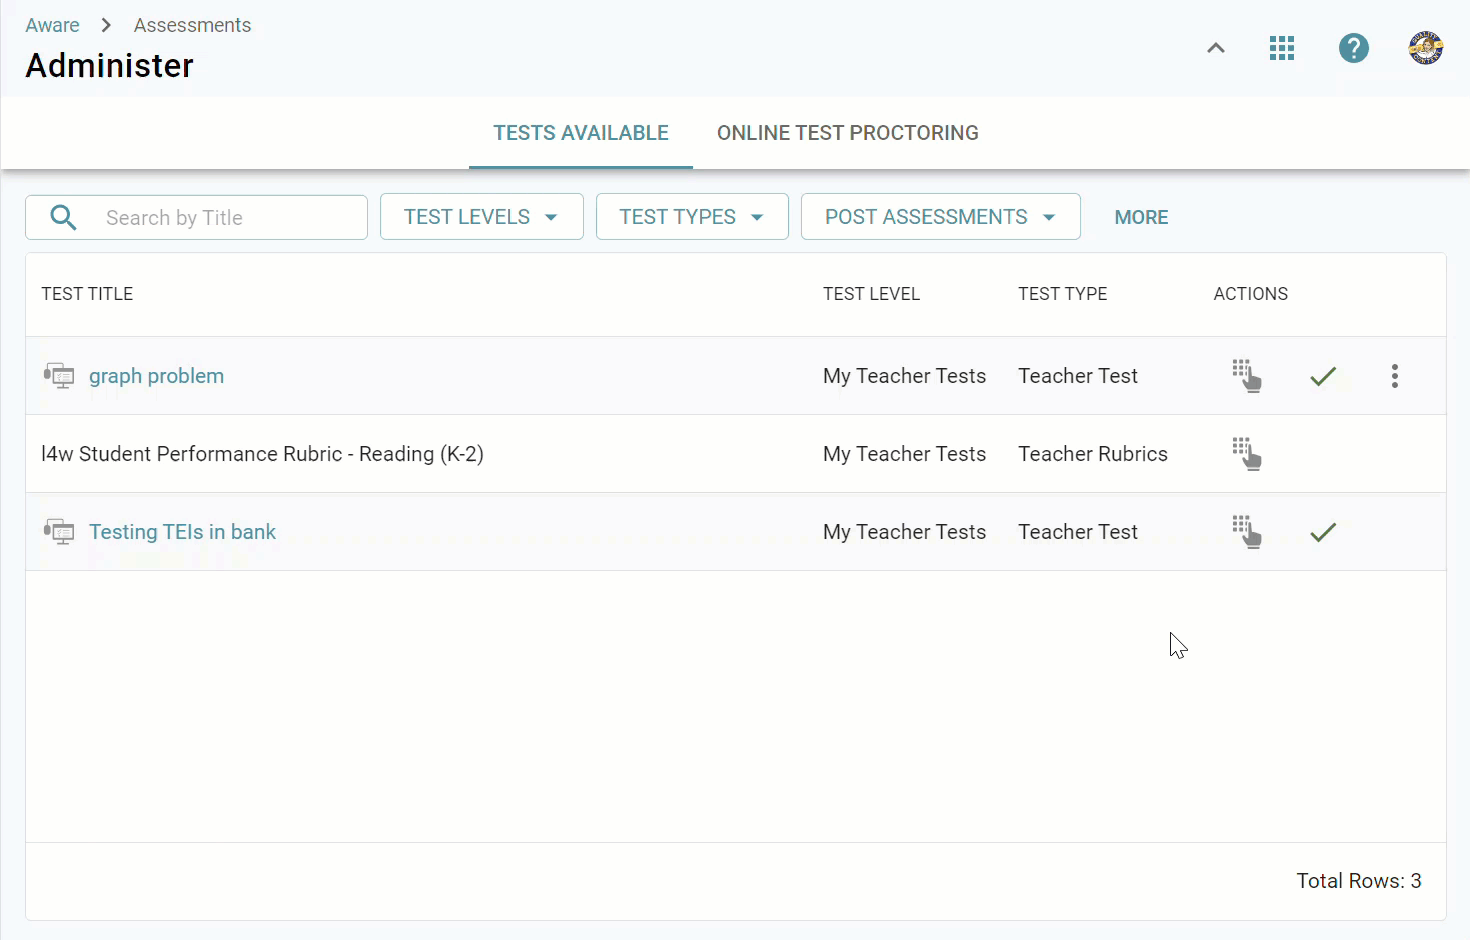Screen dimensions: 1470x940
Task: Click My Teacher Tests in graph problem row
Action: 904,376
